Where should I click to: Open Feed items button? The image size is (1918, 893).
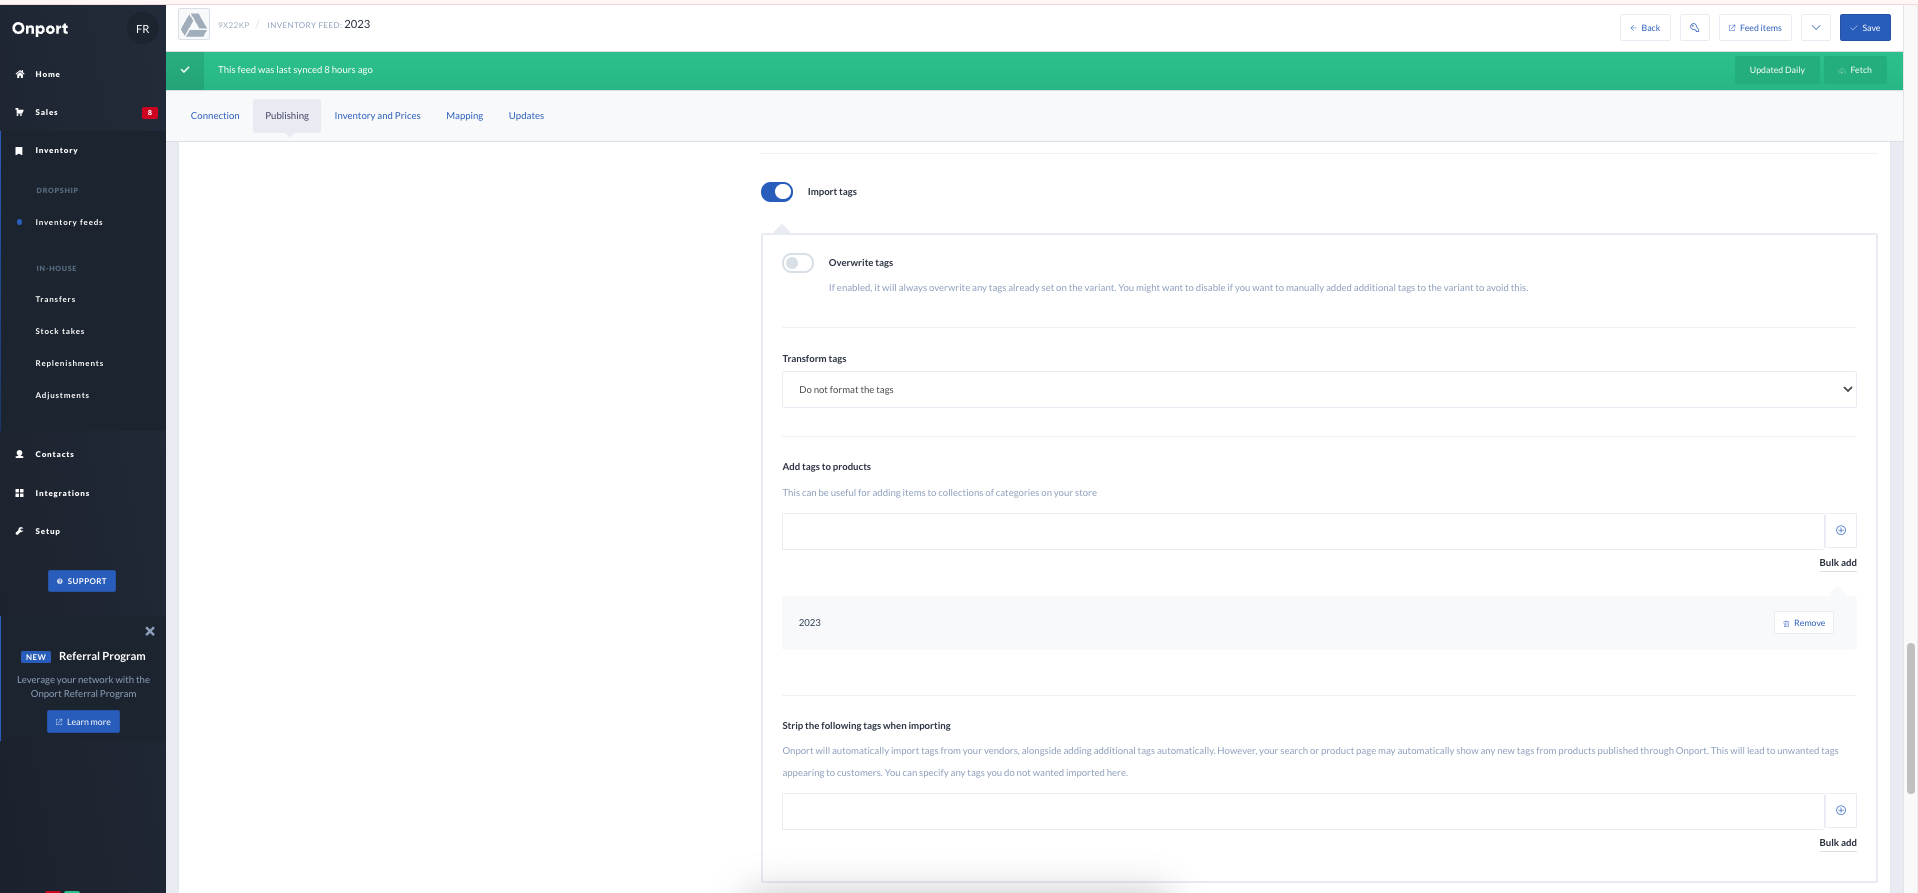pos(1755,28)
